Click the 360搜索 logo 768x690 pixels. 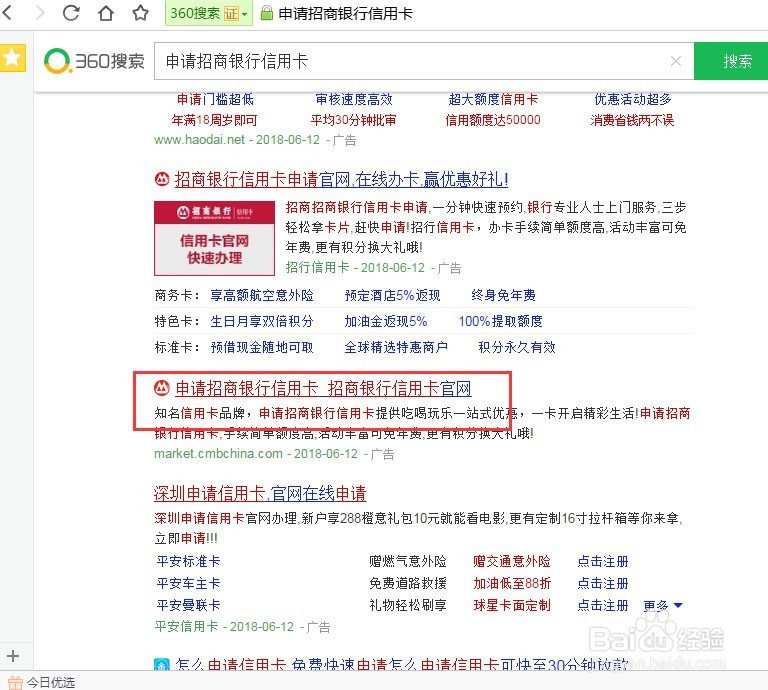[95, 61]
